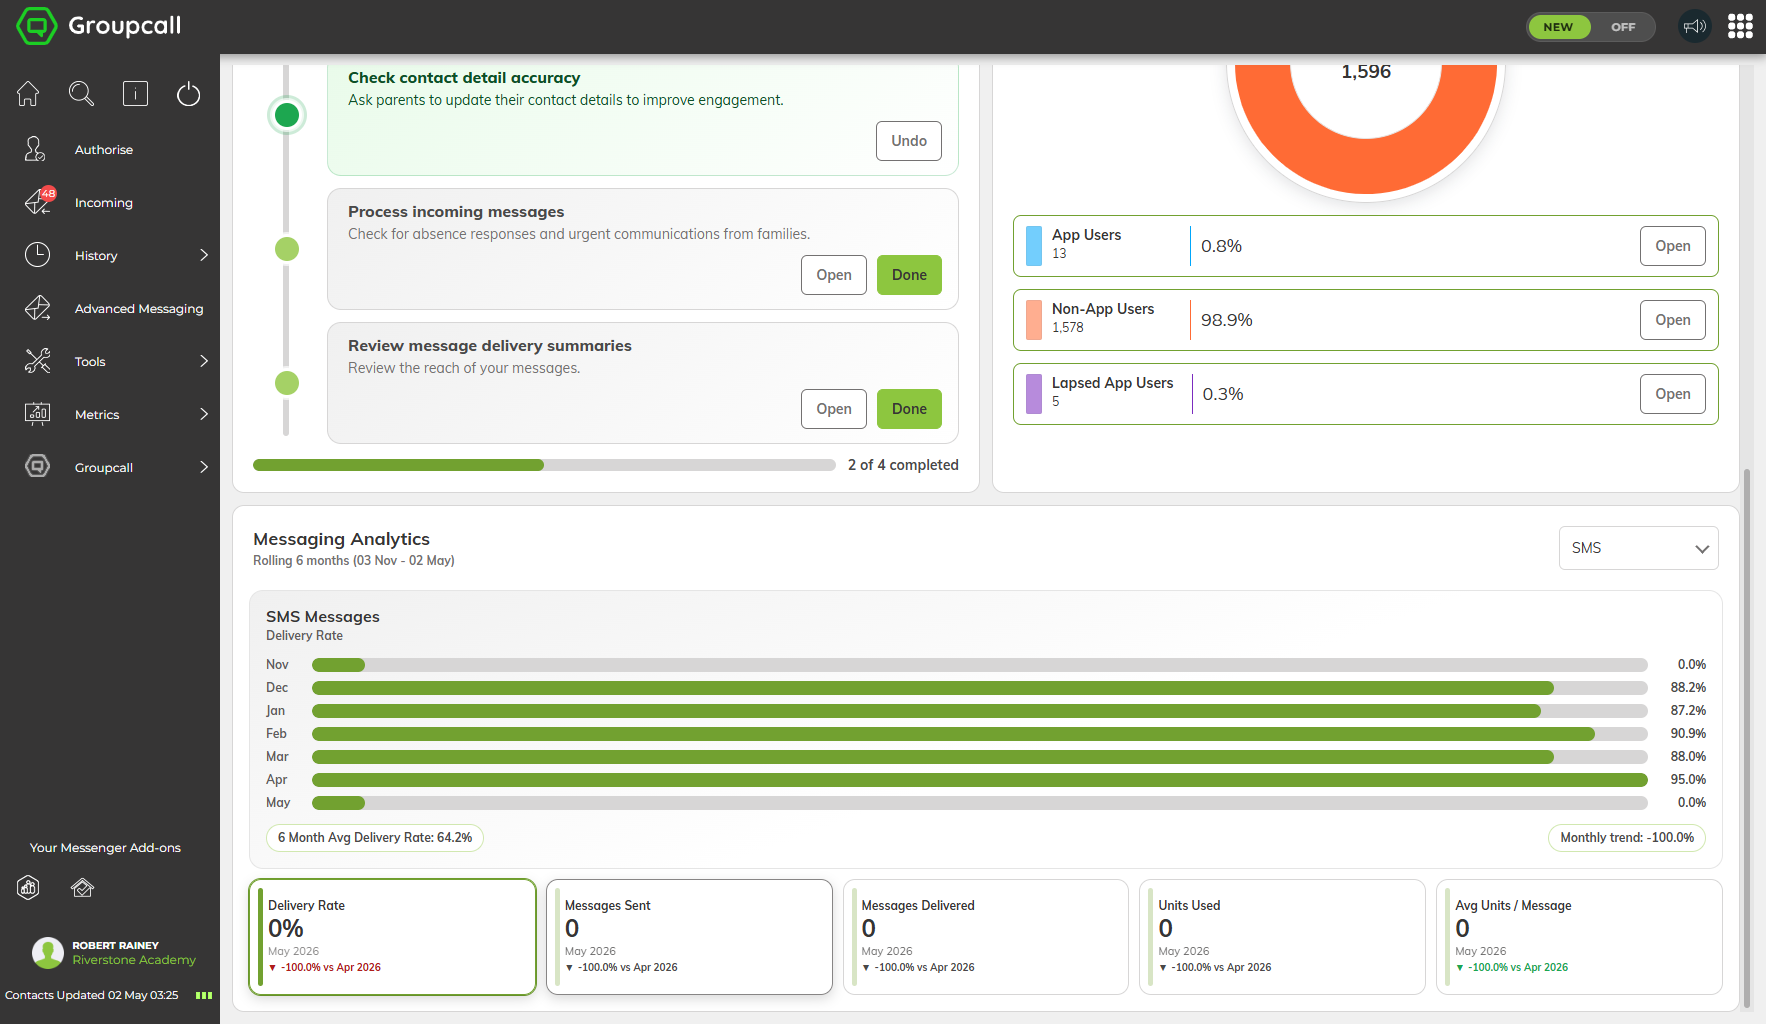Click the power logout icon
This screenshot has height=1024, width=1766.
coord(188,94)
